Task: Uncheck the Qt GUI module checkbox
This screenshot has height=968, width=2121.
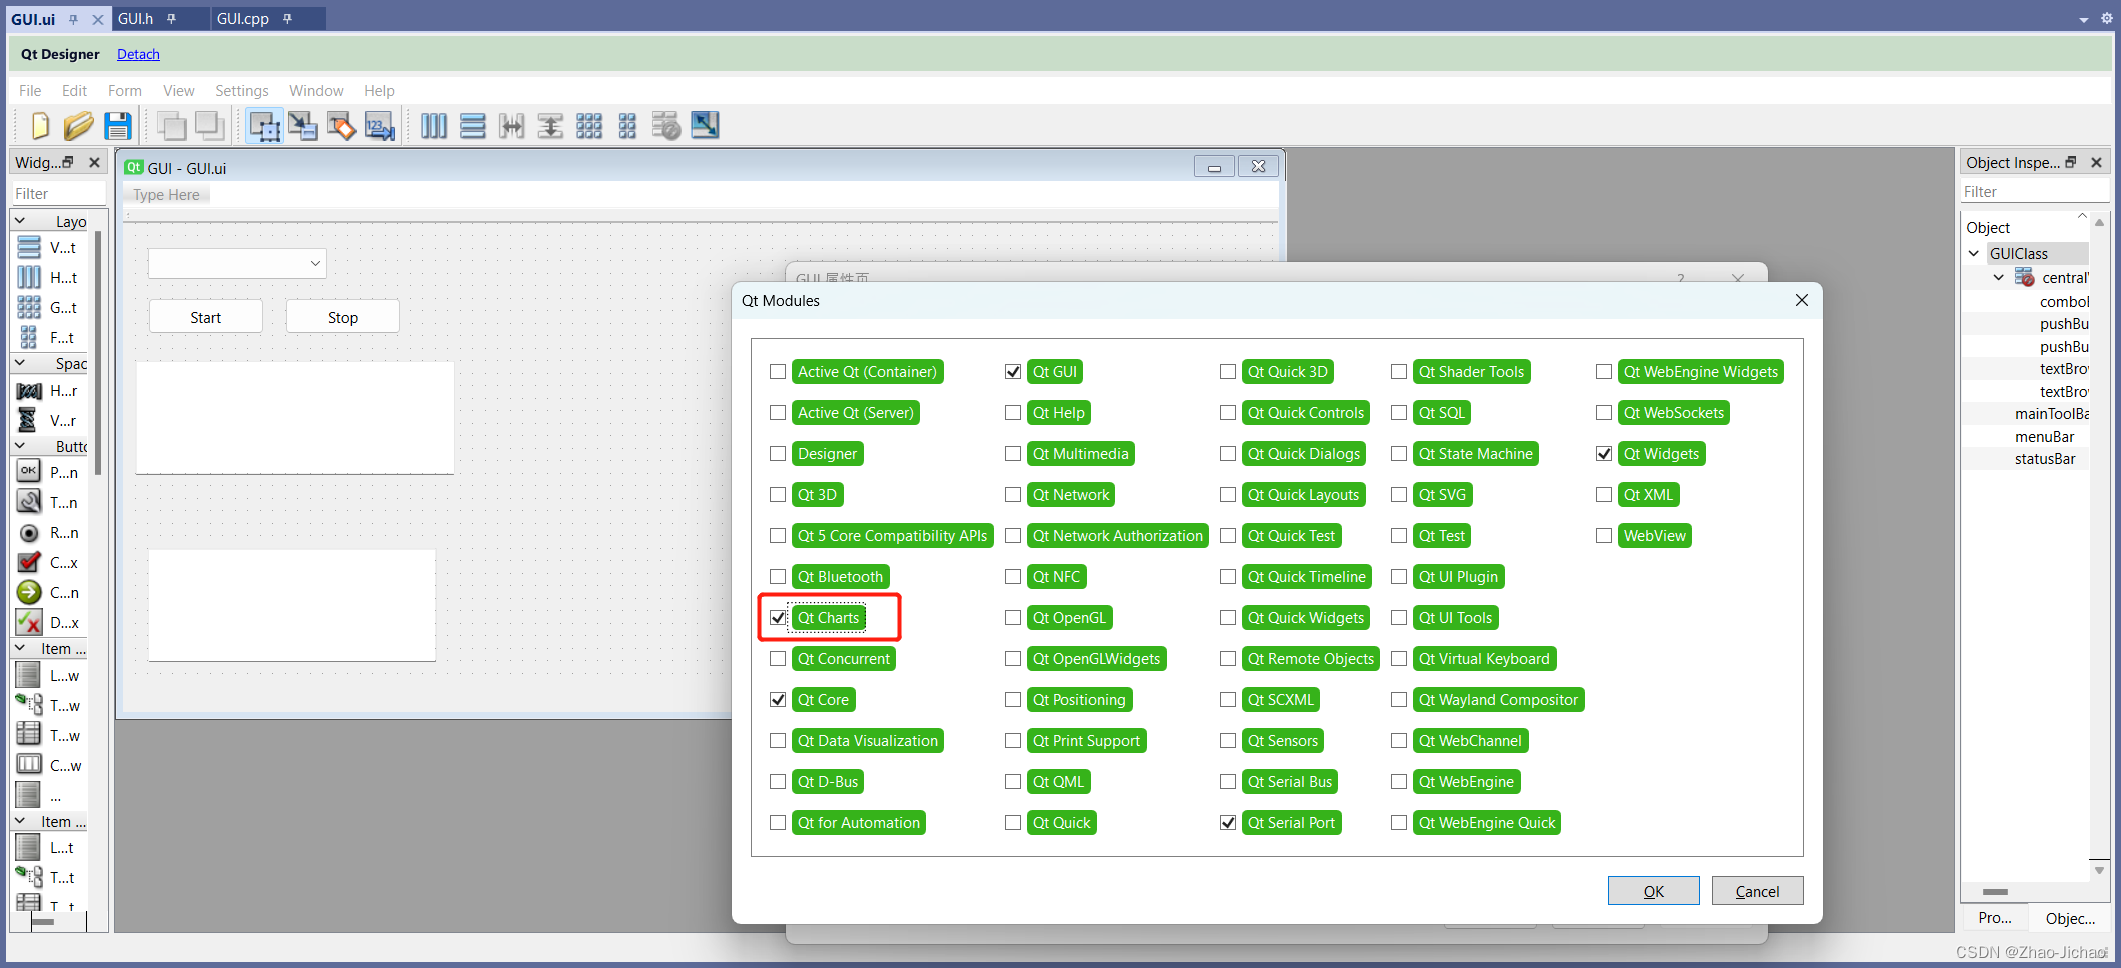Action: click(x=1013, y=372)
